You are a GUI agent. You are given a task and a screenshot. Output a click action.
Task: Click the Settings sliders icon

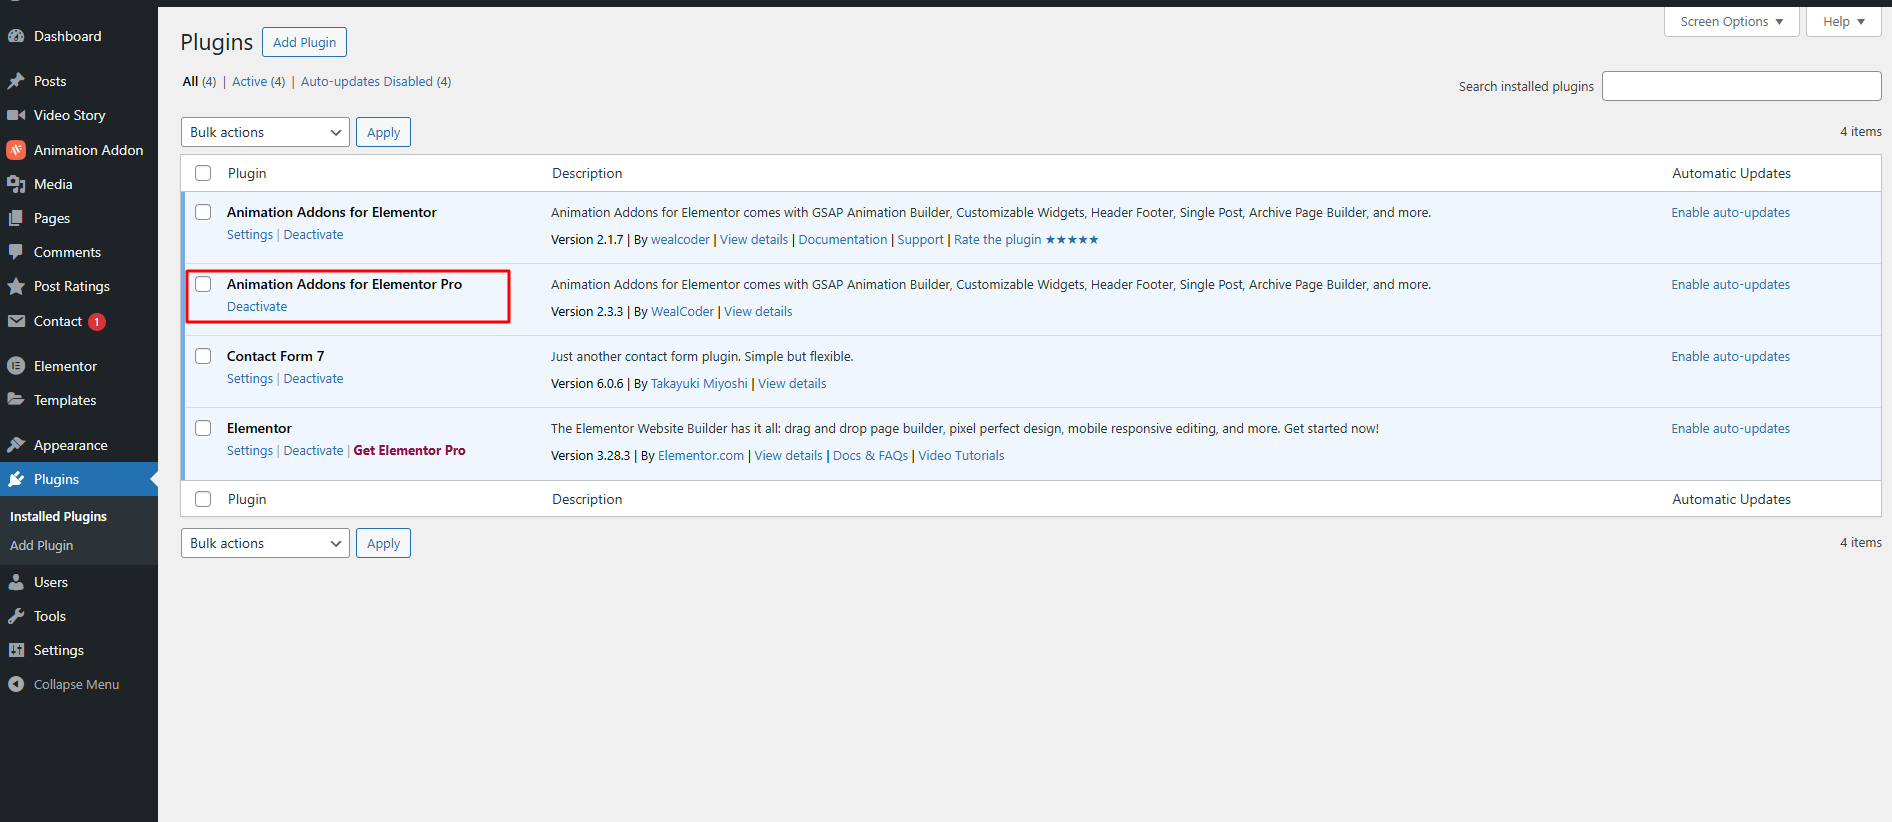click(16, 650)
